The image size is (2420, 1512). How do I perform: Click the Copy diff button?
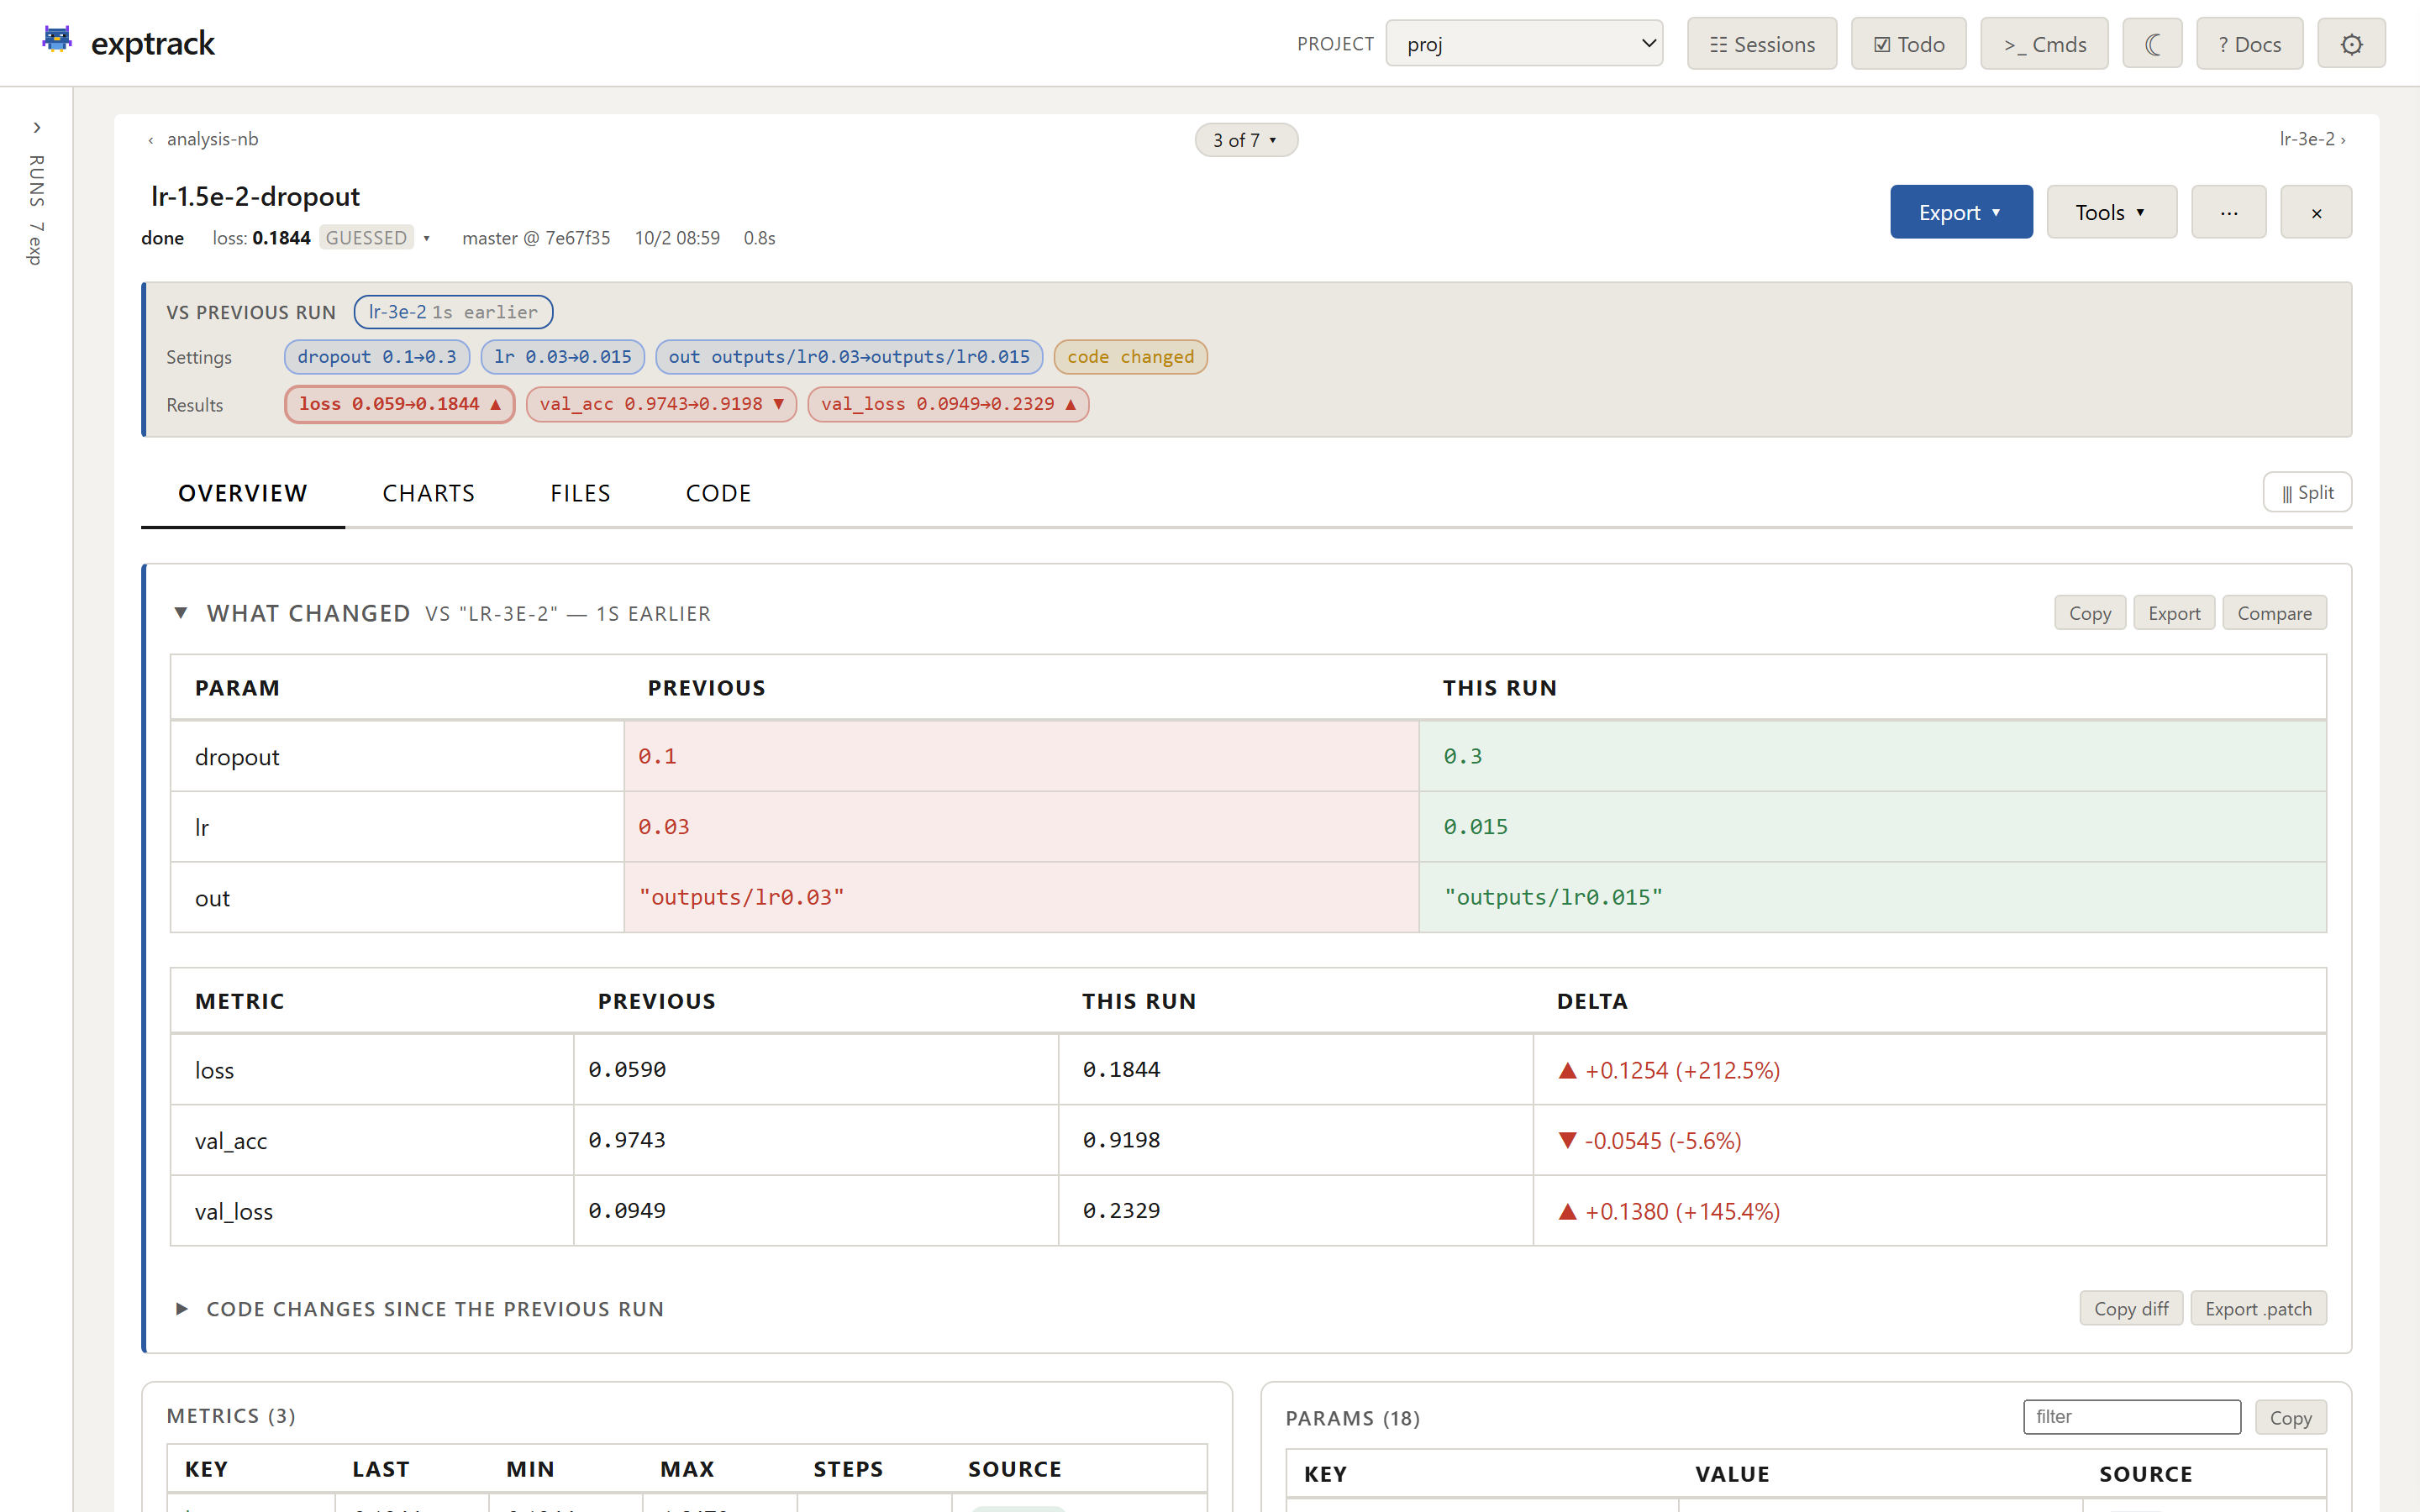coord(2131,1309)
